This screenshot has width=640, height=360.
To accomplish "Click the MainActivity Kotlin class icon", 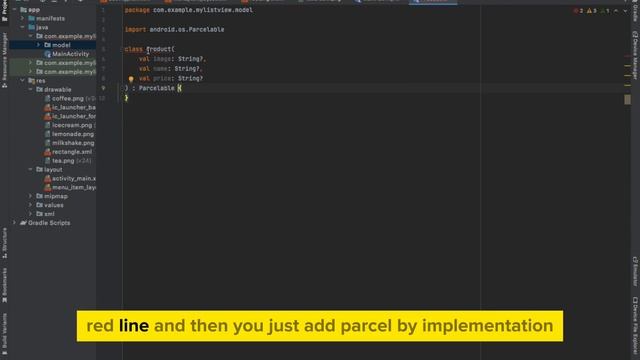I will (x=47, y=54).
